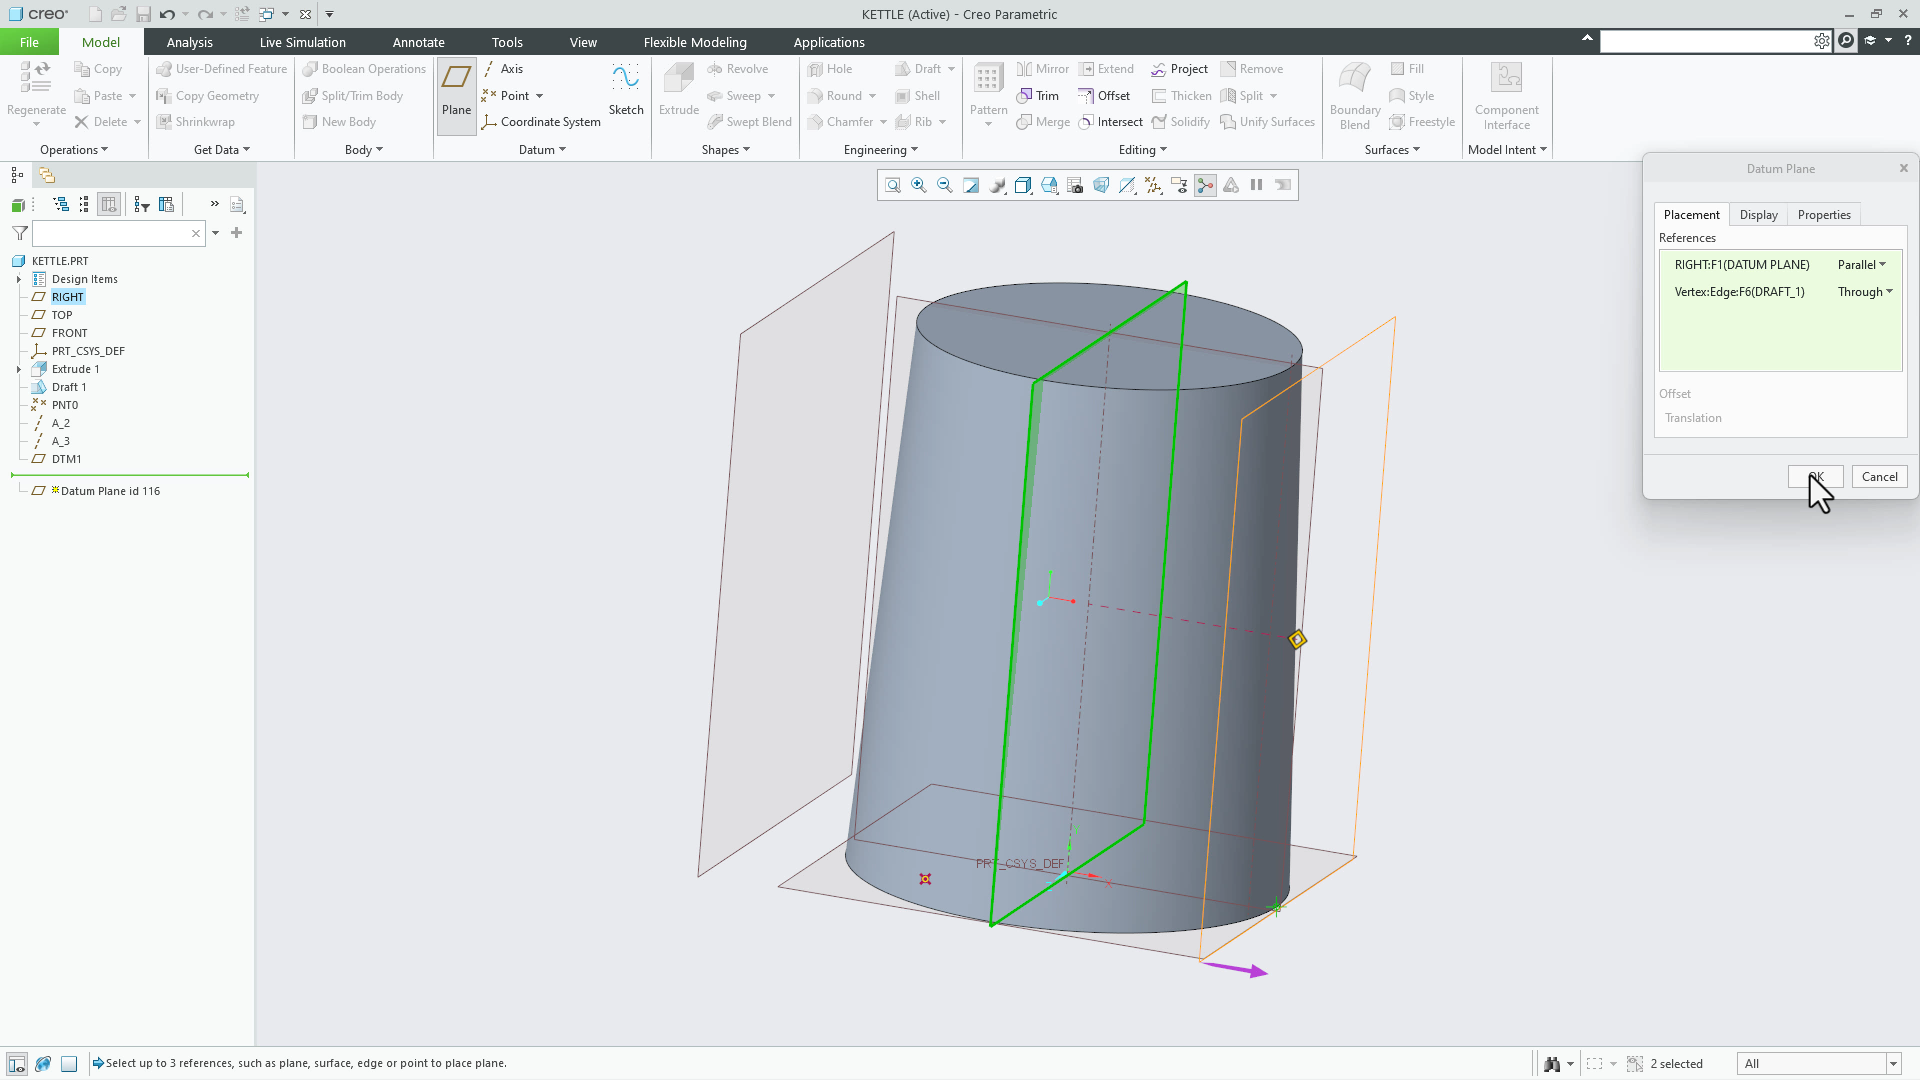
Task: Select the RIGHT:F1(DATUM PLANE) reference
Action: coord(1742,265)
